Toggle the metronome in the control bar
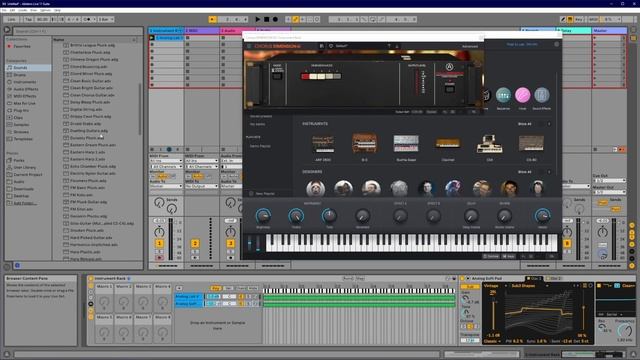 coord(87,19)
